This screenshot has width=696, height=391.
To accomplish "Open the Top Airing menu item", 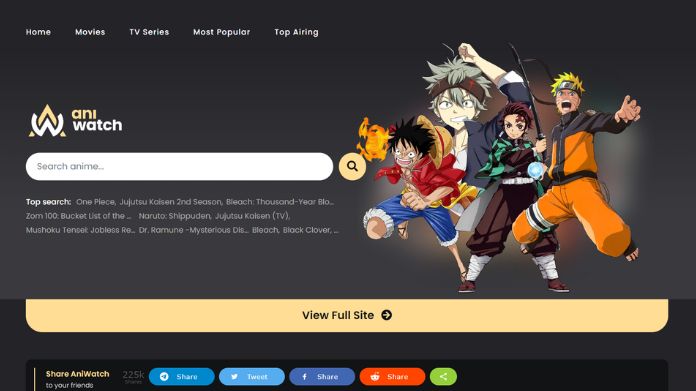I will 296,32.
